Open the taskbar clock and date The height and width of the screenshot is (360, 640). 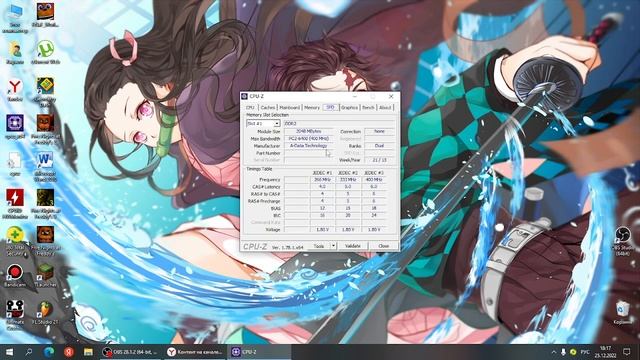coord(605,352)
